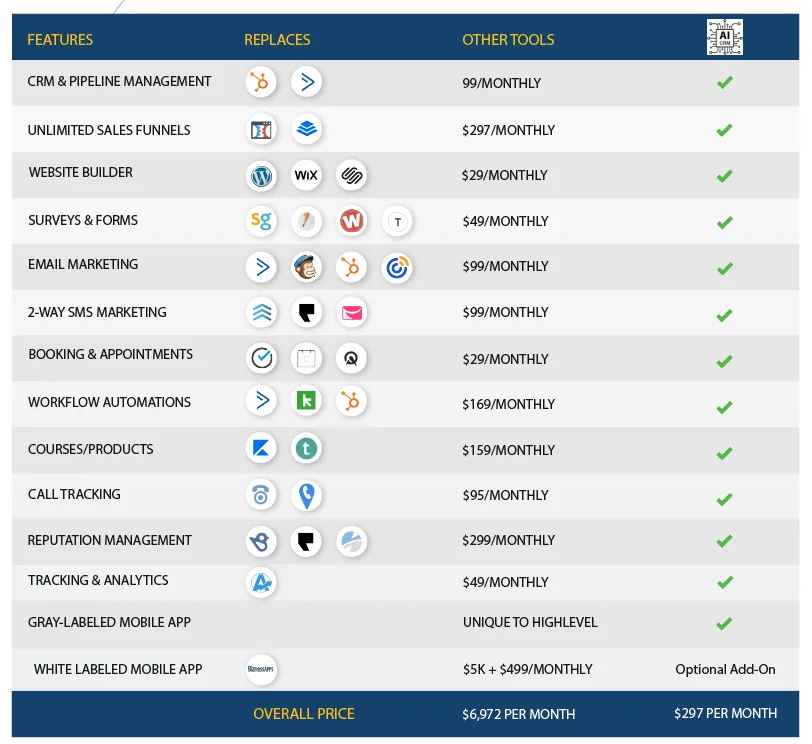The image size is (812, 744).
Task: Click '$169/MONTHLY' price for workflow automations
Action: coord(509,404)
